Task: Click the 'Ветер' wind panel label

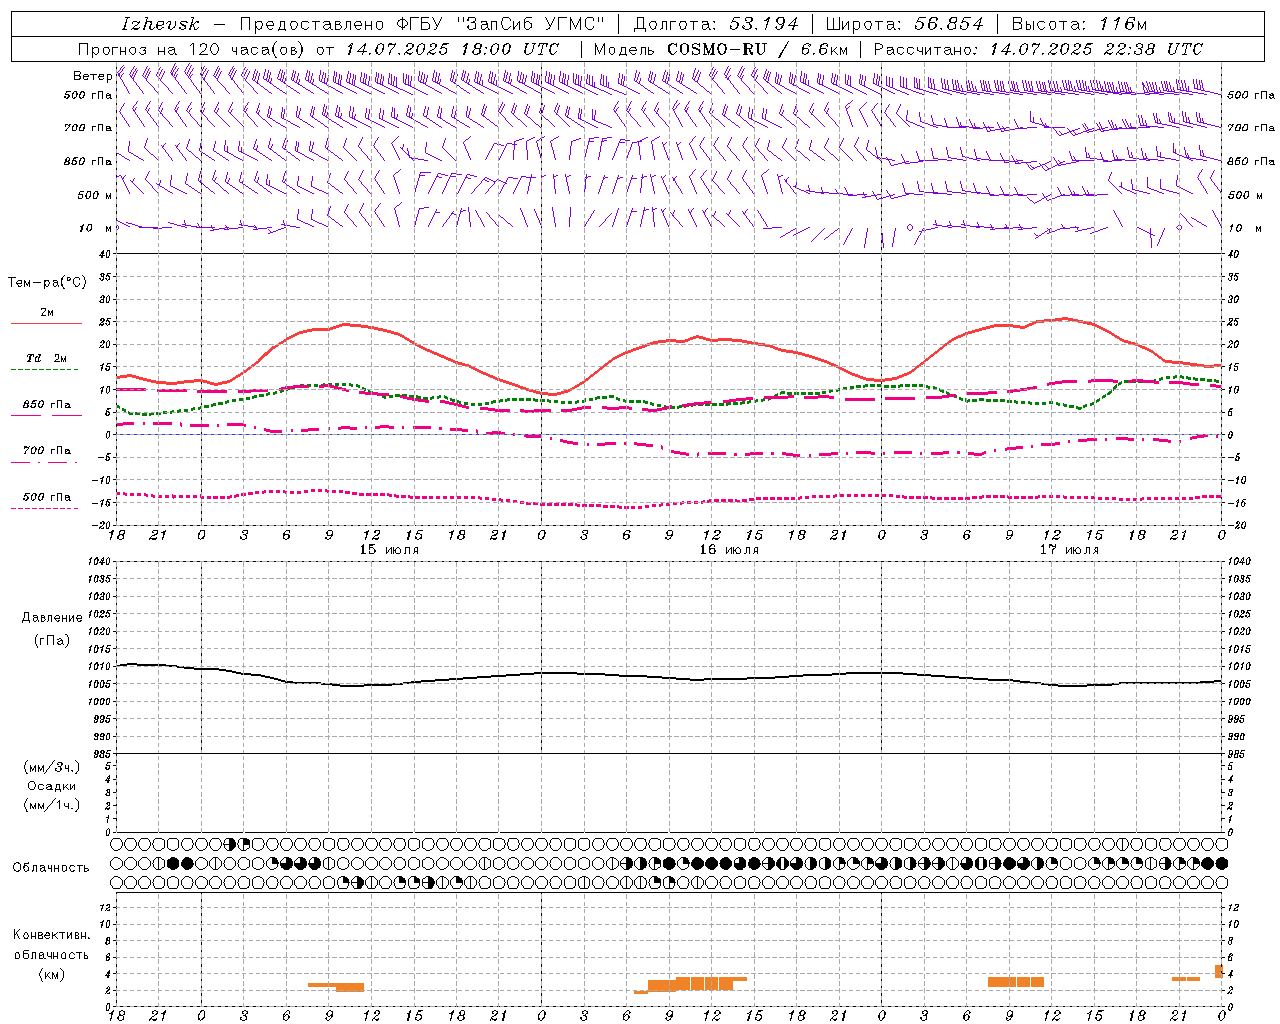Action: pos(92,76)
